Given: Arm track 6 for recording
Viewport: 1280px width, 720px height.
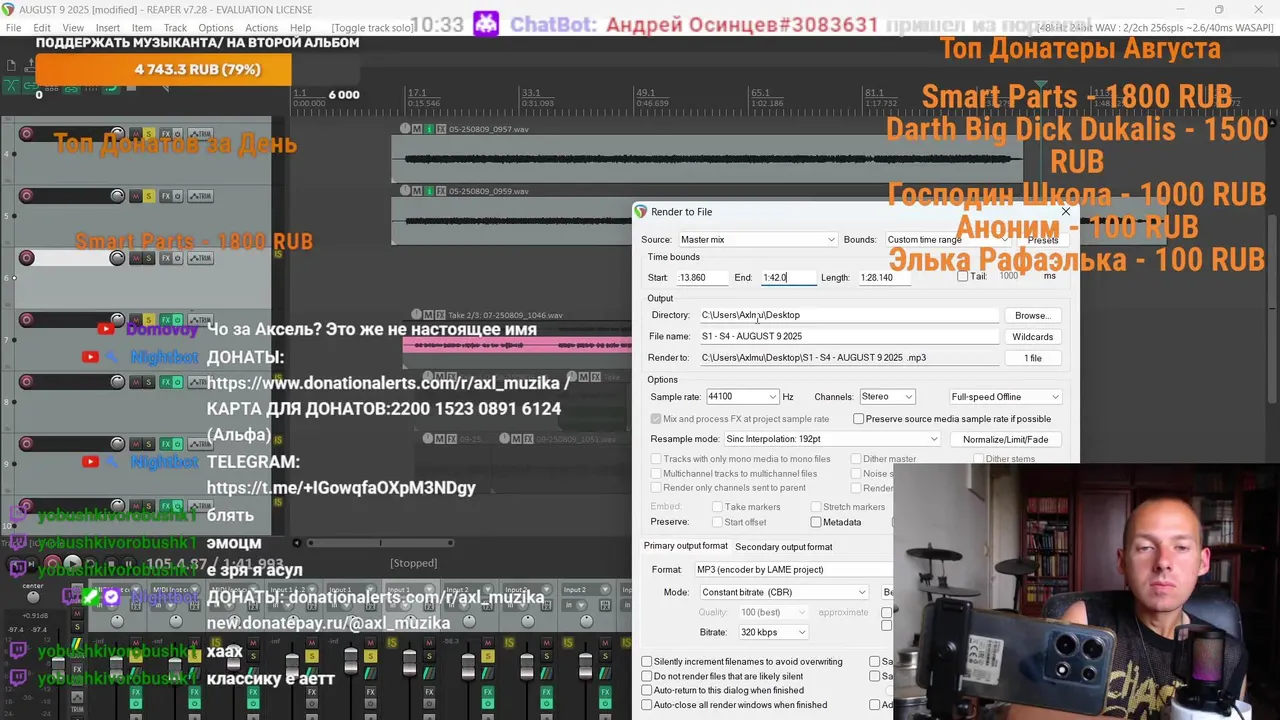Looking at the screenshot, I should coord(26,258).
